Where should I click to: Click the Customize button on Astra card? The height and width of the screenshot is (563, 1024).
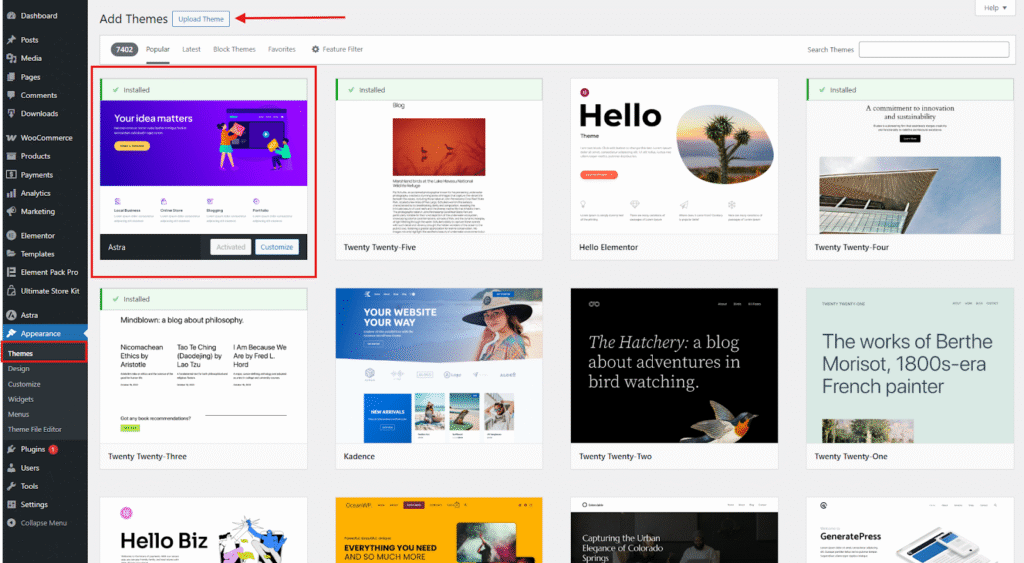point(277,247)
